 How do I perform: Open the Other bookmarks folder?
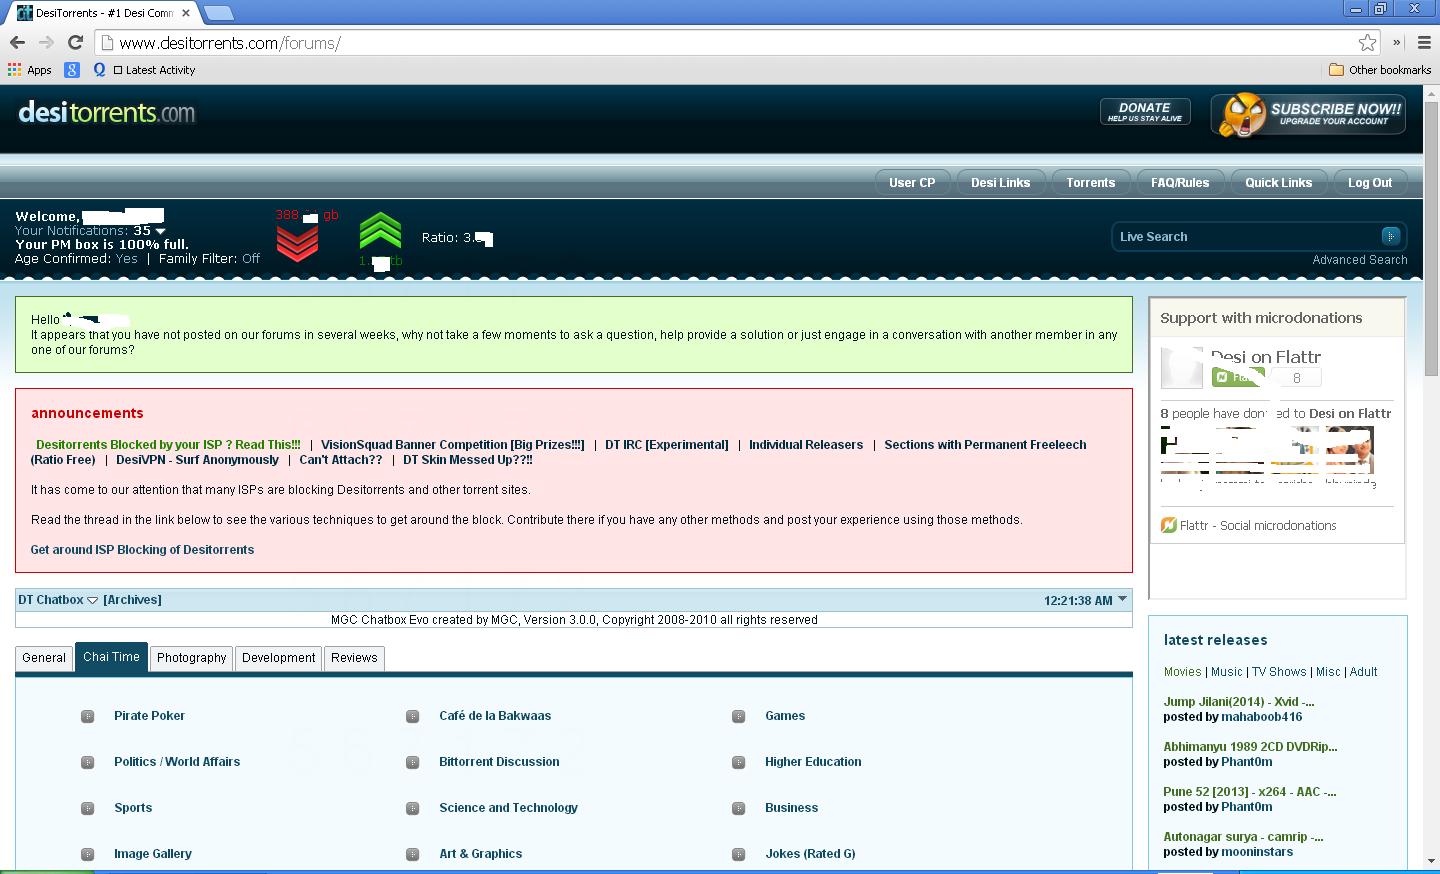pos(1380,70)
